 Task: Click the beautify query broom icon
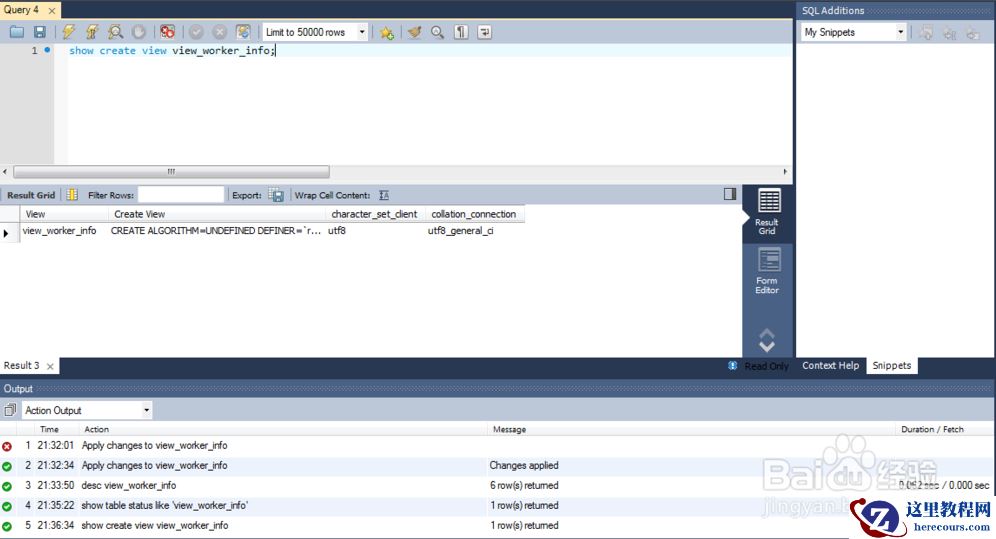414,32
